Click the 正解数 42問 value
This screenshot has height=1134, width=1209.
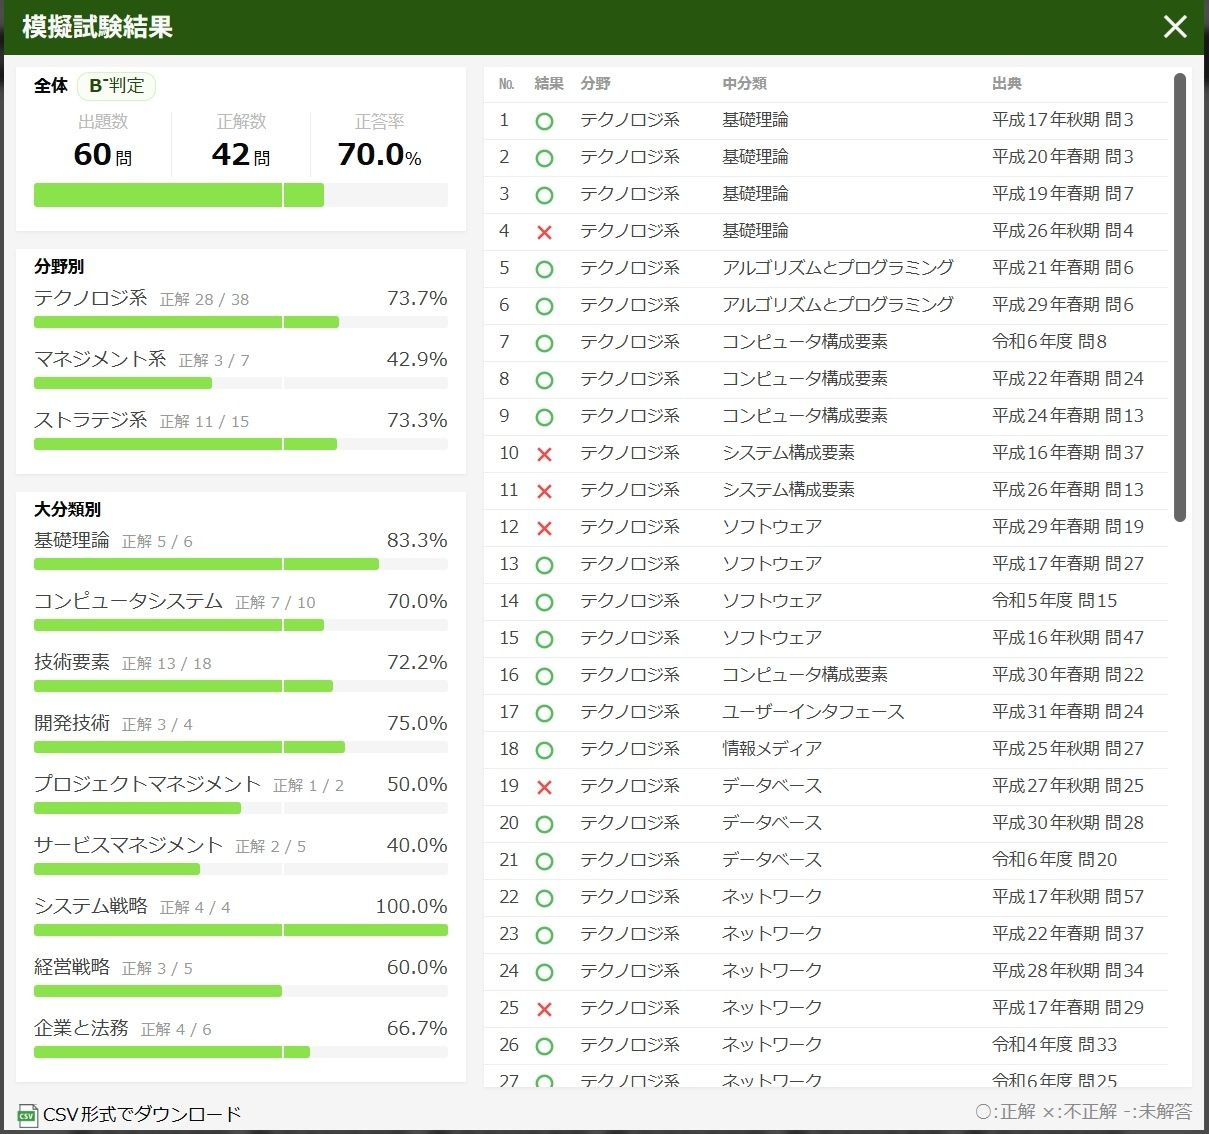click(241, 155)
